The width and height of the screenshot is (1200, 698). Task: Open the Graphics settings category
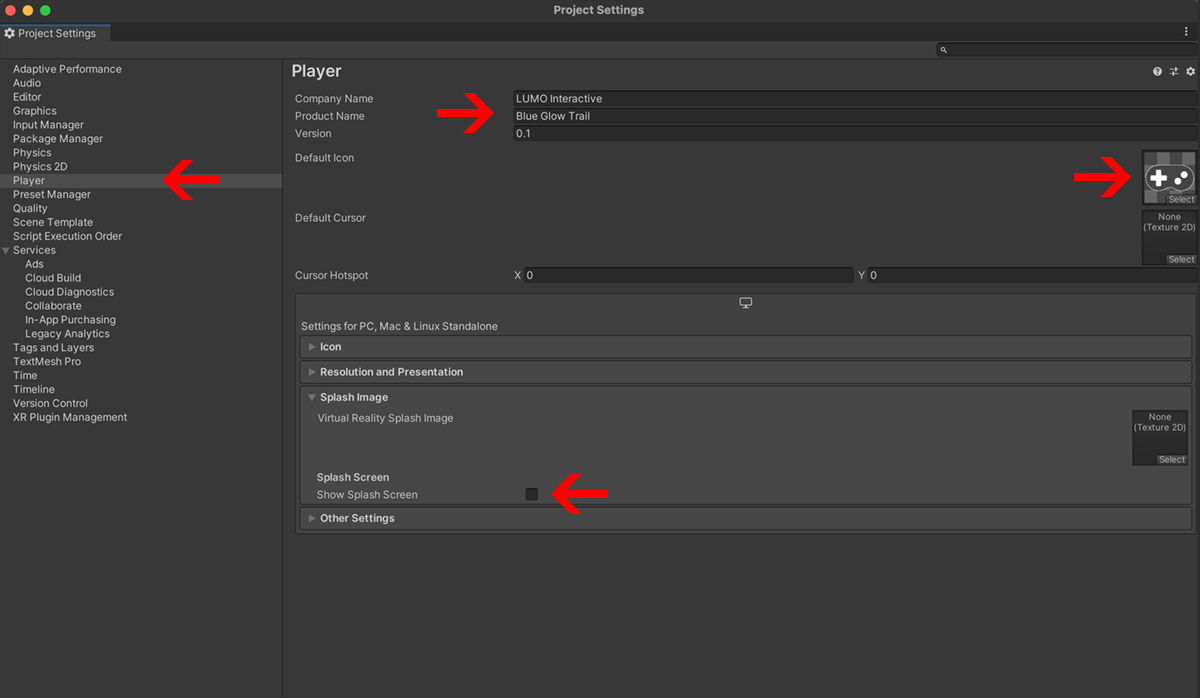35,111
